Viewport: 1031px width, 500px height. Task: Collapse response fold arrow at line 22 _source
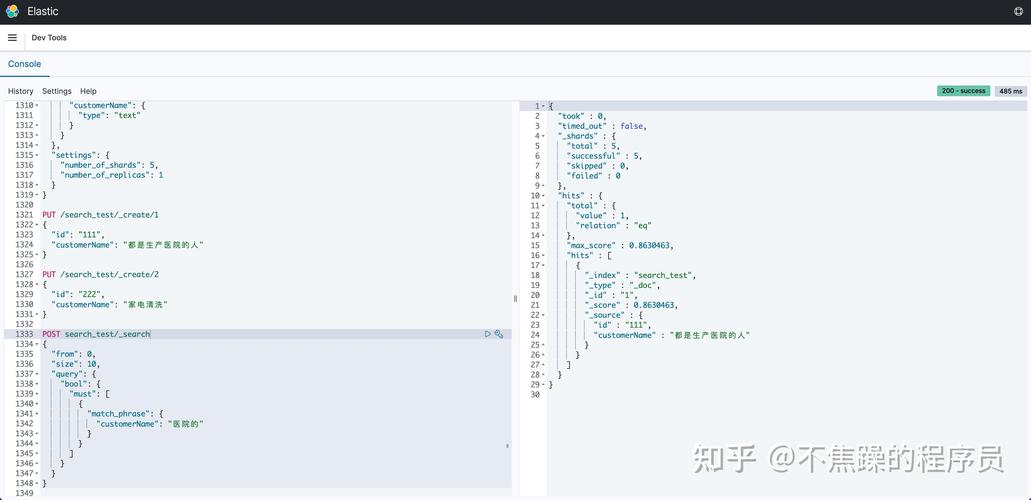pos(543,315)
